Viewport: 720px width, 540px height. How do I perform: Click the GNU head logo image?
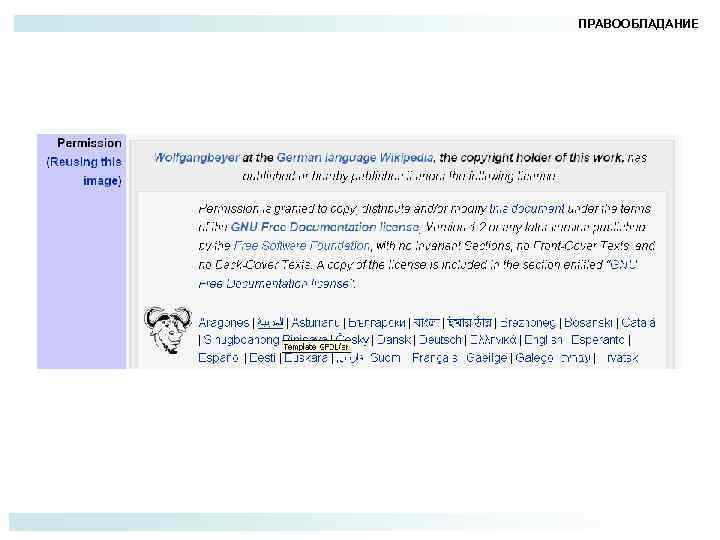click(x=168, y=330)
